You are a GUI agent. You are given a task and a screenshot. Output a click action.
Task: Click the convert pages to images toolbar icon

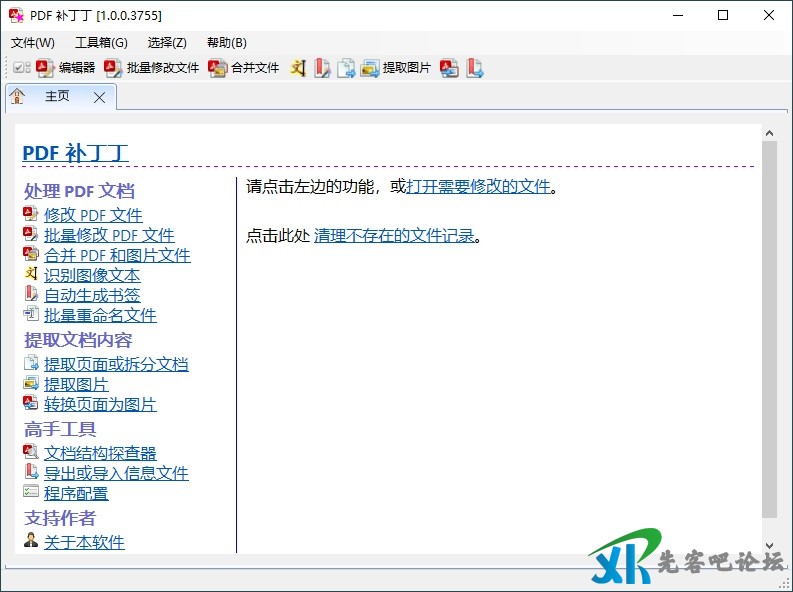tap(449, 68)
